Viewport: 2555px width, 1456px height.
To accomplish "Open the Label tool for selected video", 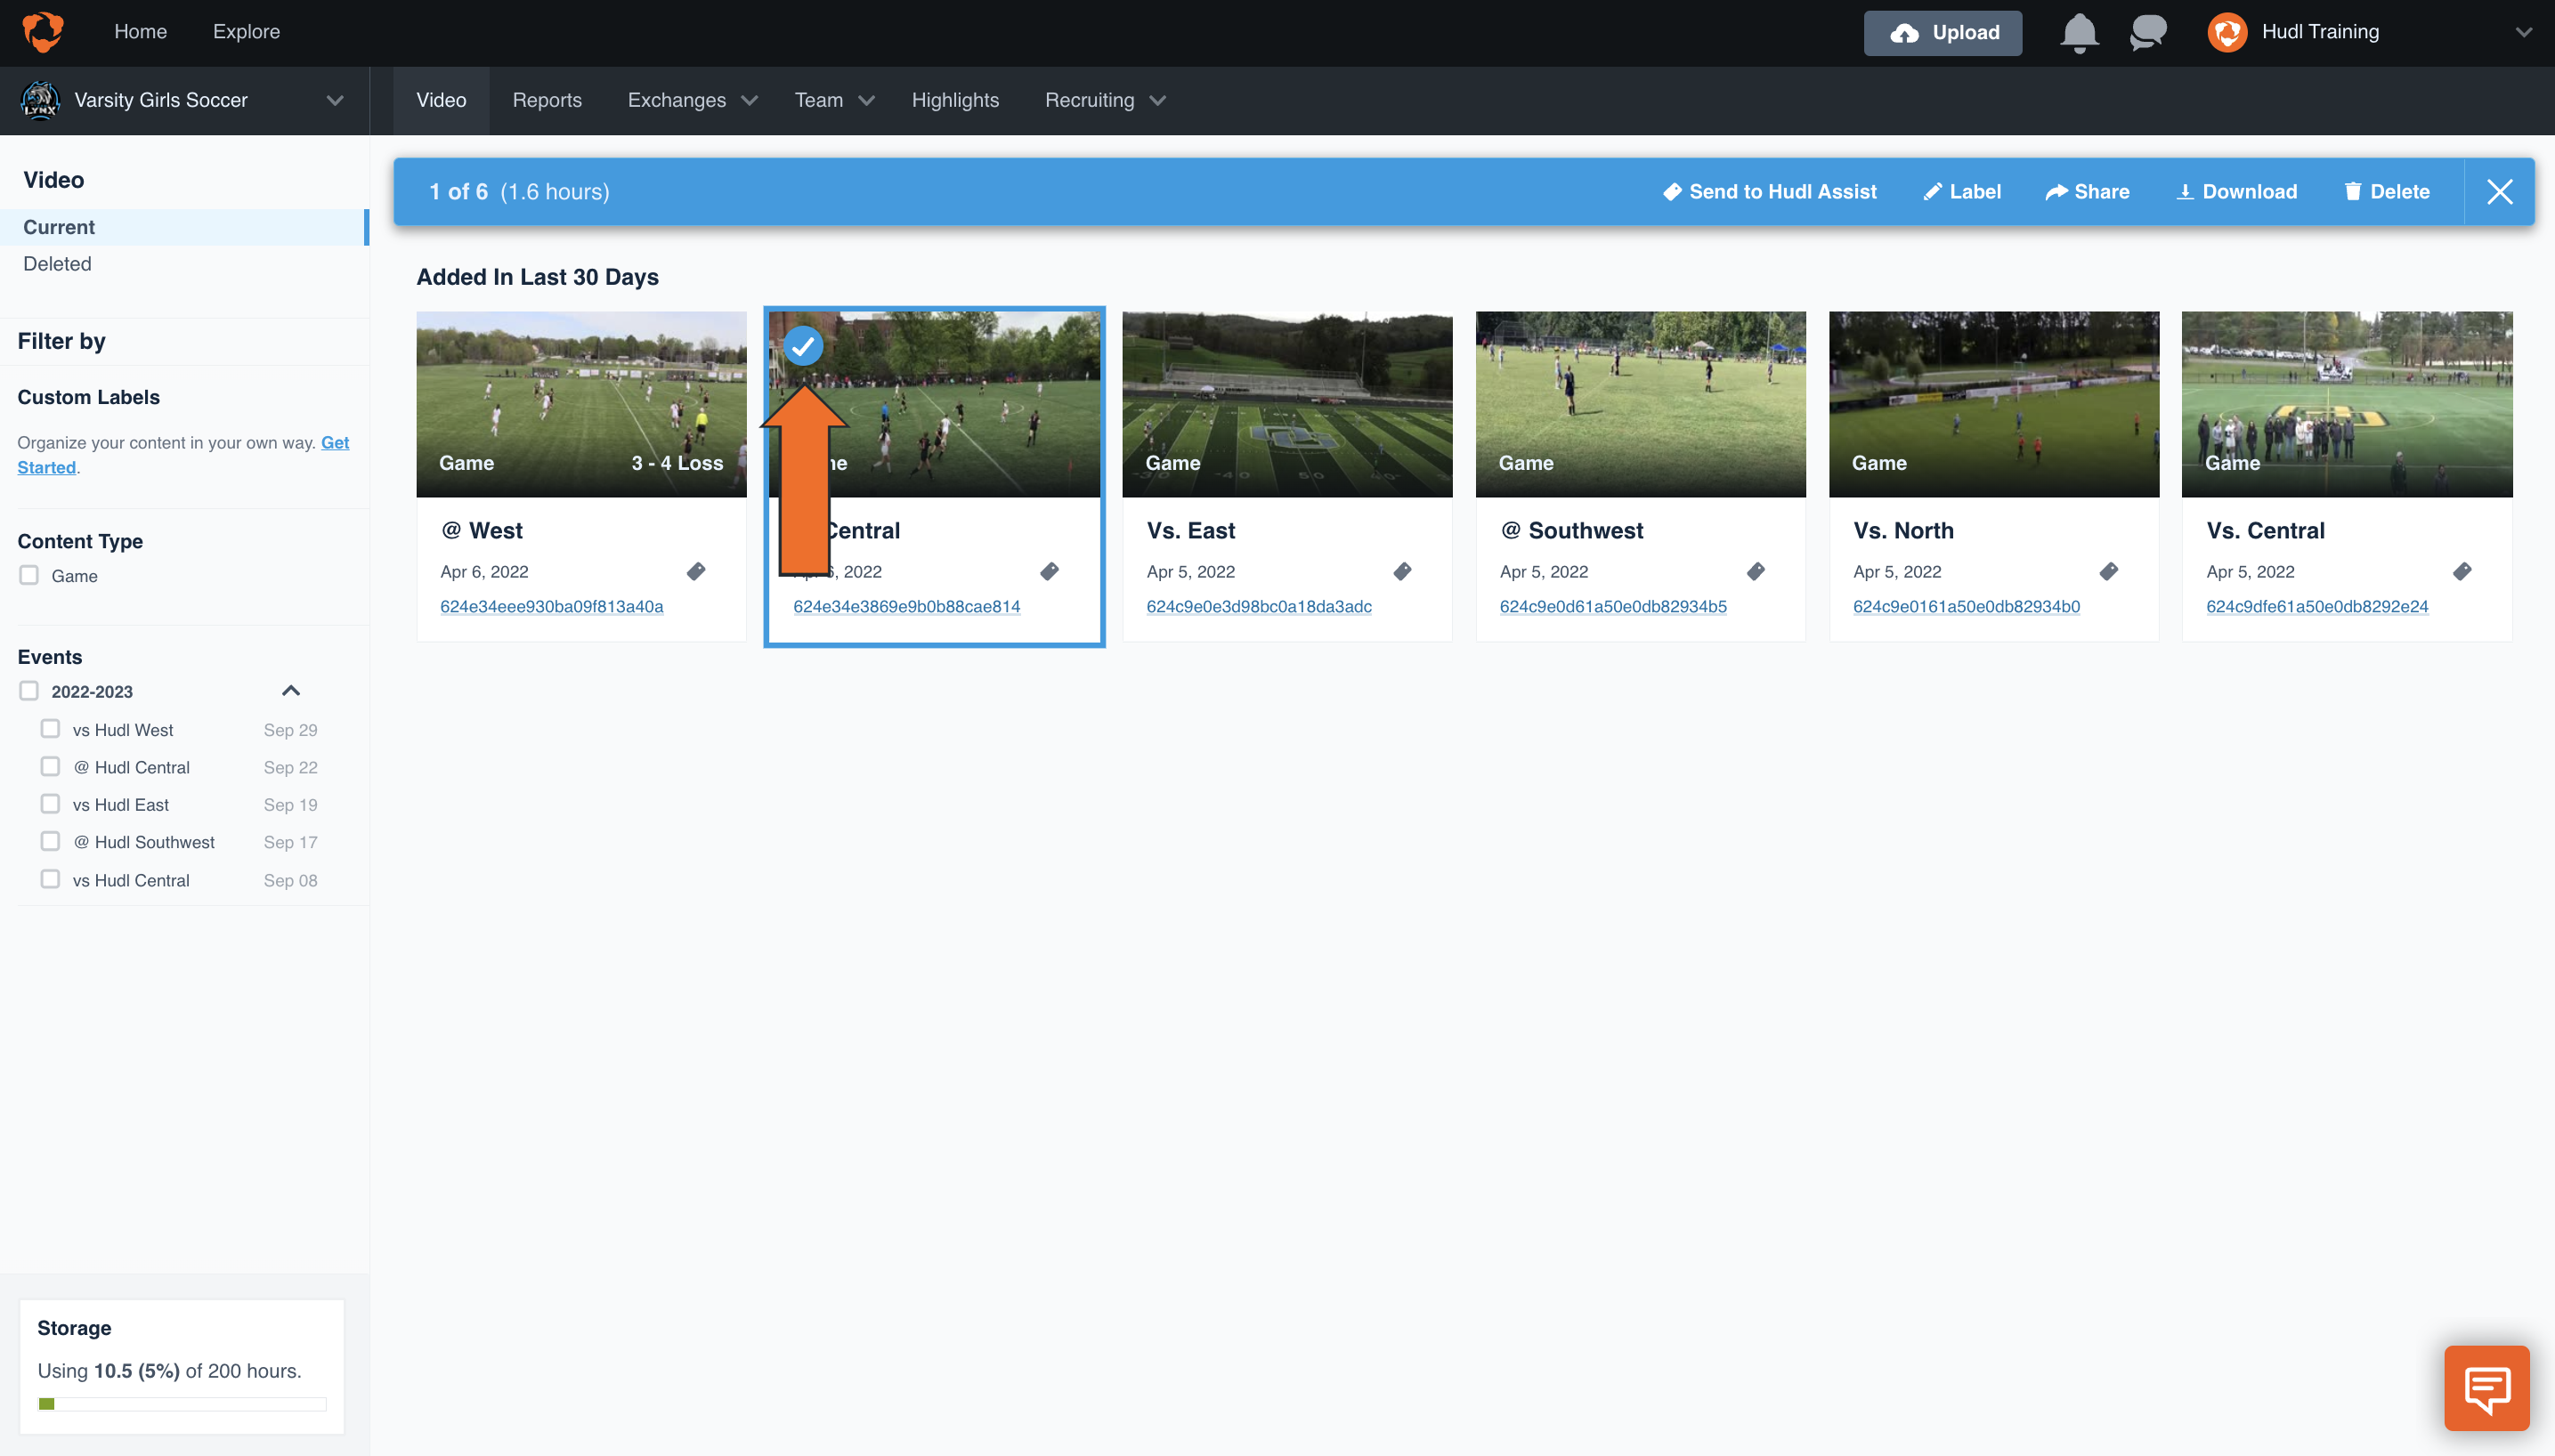I will (x=1961, y=191).
